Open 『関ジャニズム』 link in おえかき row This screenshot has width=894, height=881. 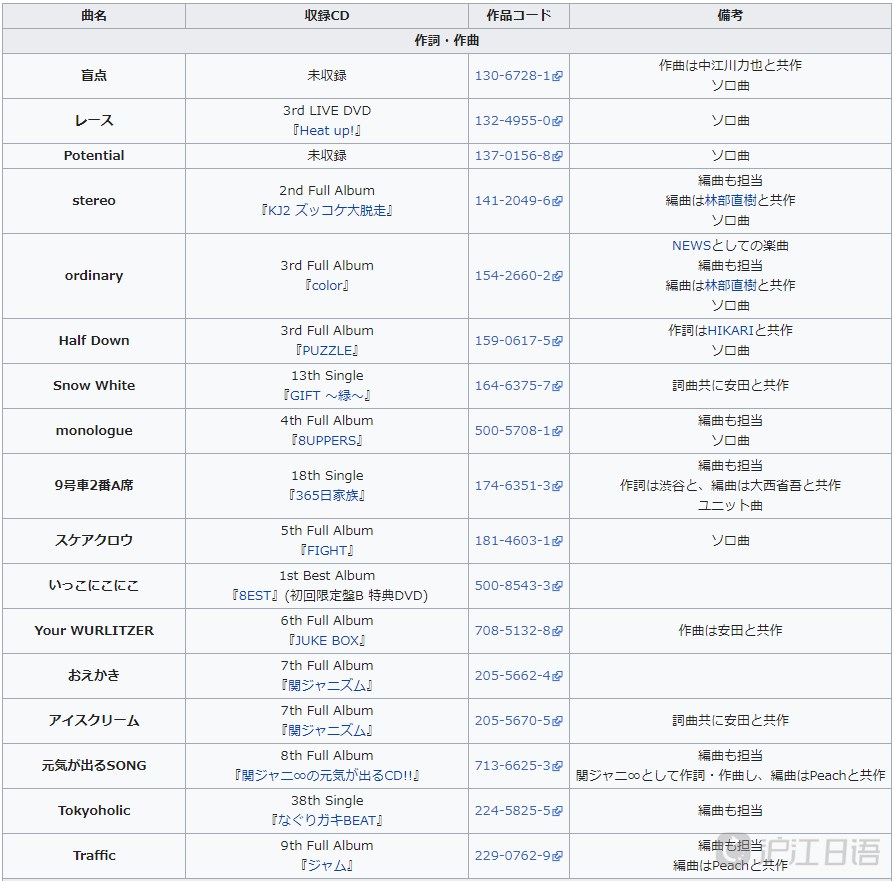coord(327,685)
